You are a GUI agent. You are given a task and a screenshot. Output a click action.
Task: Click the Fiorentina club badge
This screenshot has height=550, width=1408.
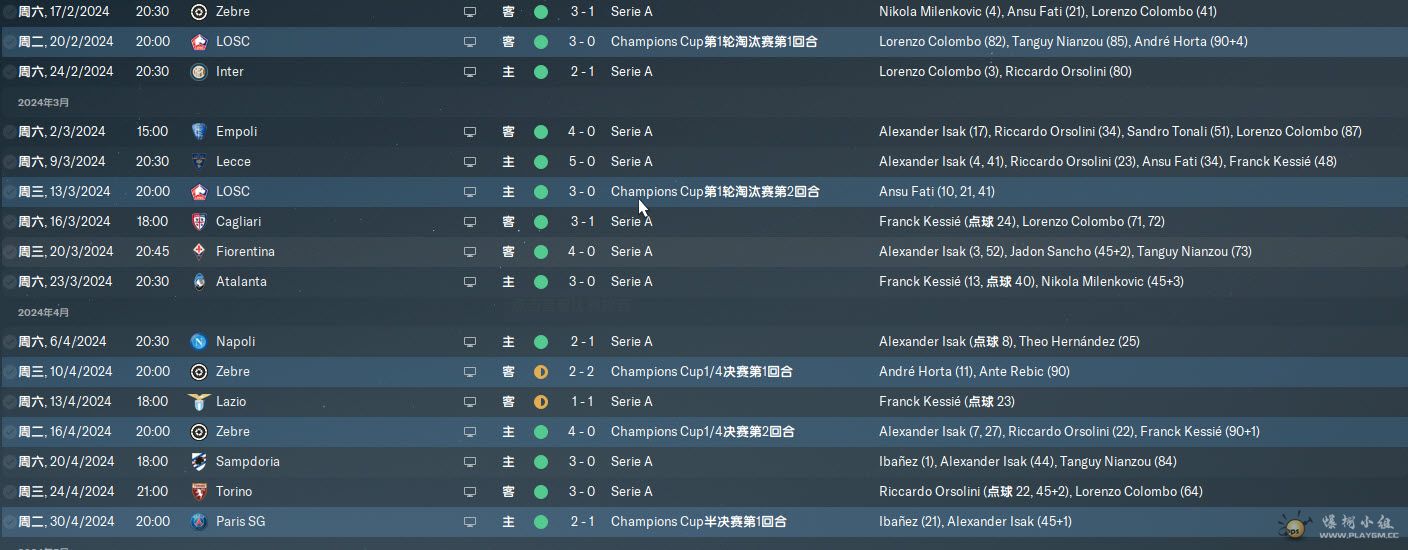[198, 252]
